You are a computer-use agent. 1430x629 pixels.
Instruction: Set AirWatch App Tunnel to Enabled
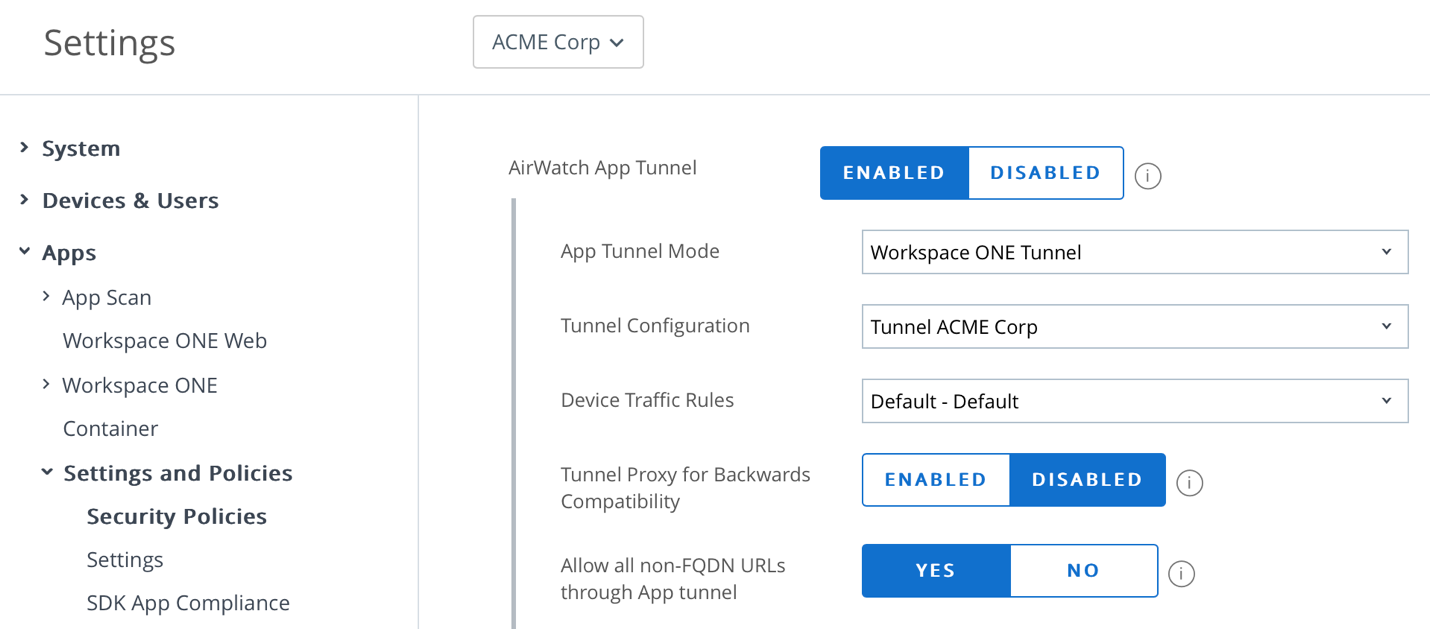point(894,173)
